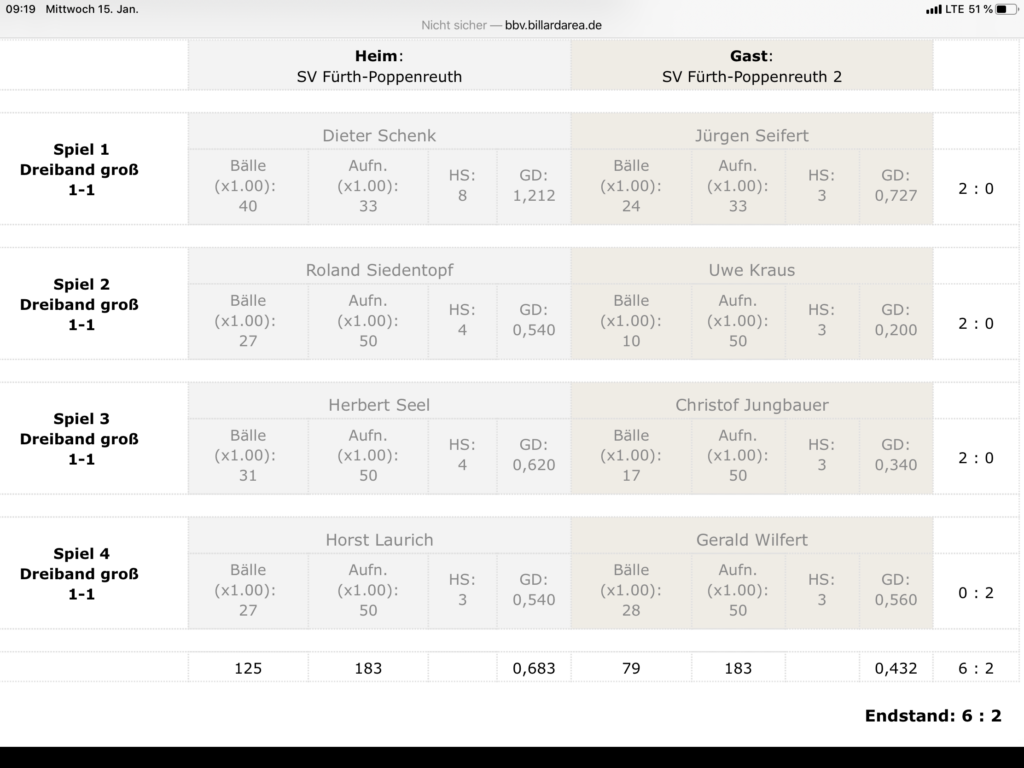Tap the bbv.billardarea.de address bar

[511, 25]
